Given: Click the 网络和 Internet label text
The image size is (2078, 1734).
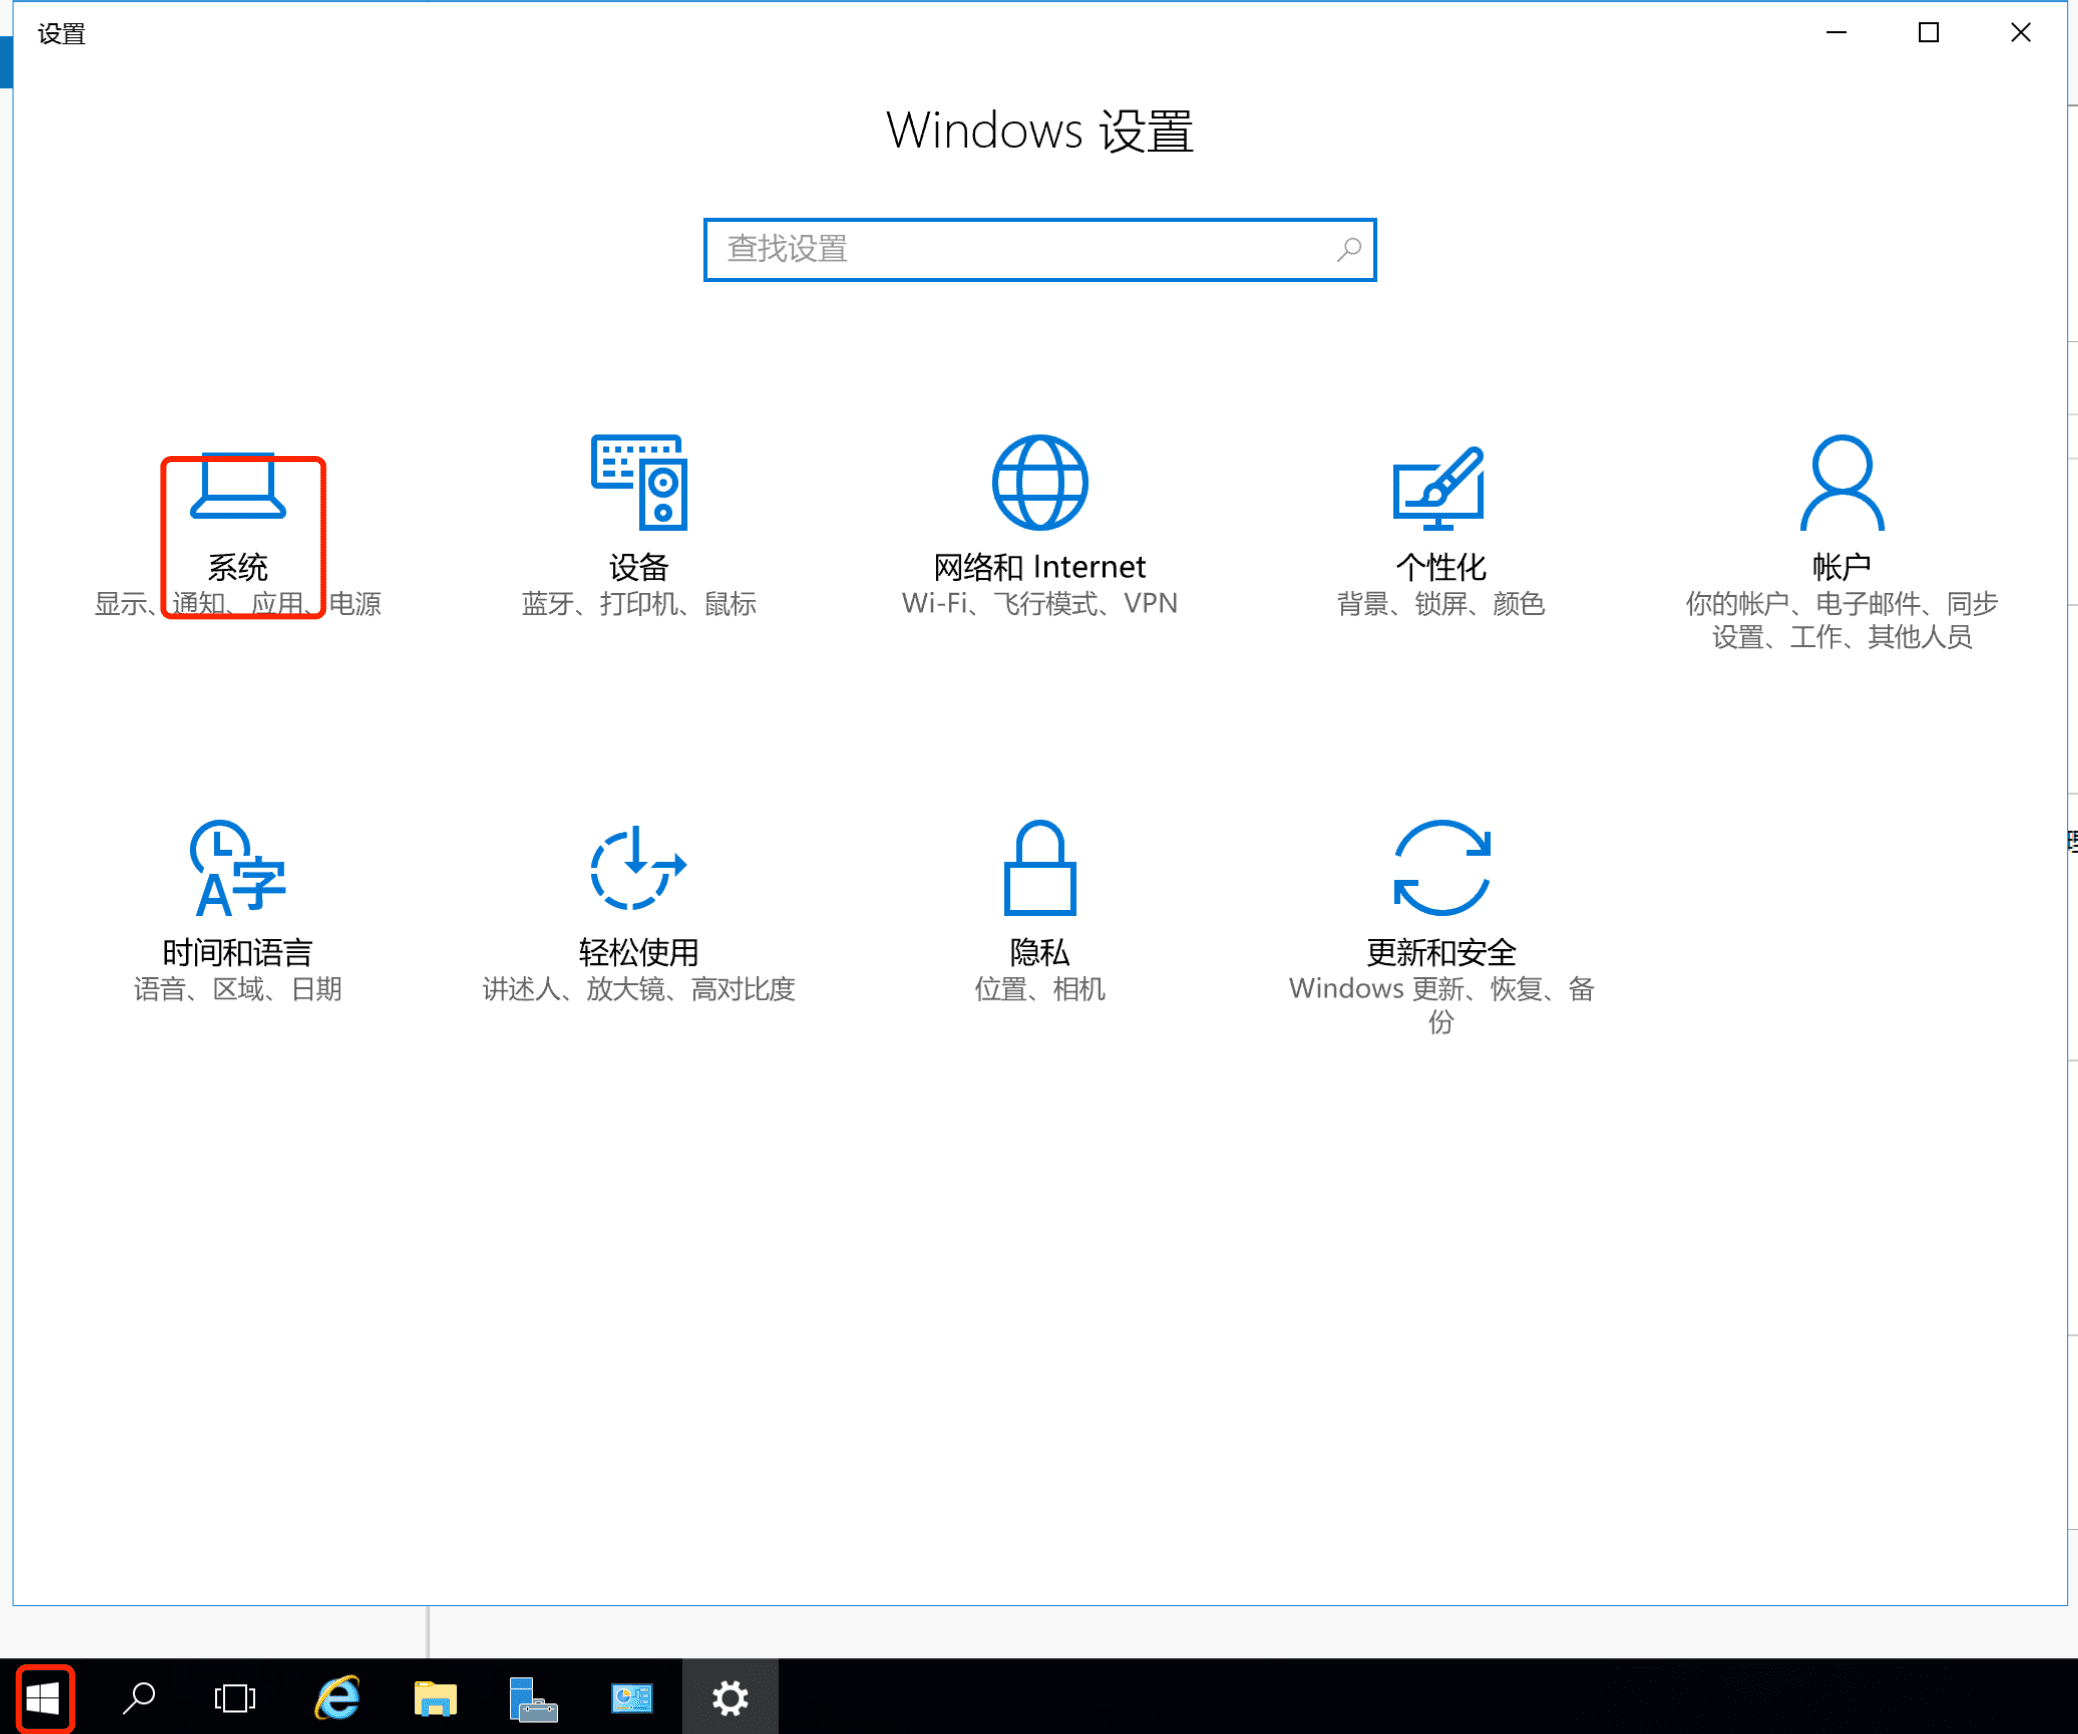Looking at the screenshot, I should click(1039, 567).
